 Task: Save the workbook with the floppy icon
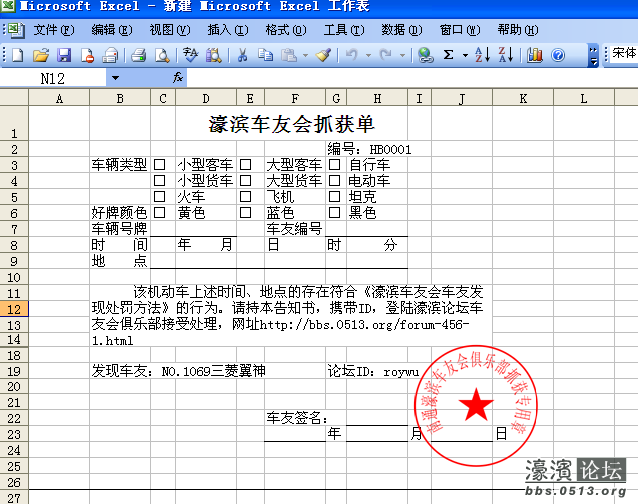(x=64, y=55)
